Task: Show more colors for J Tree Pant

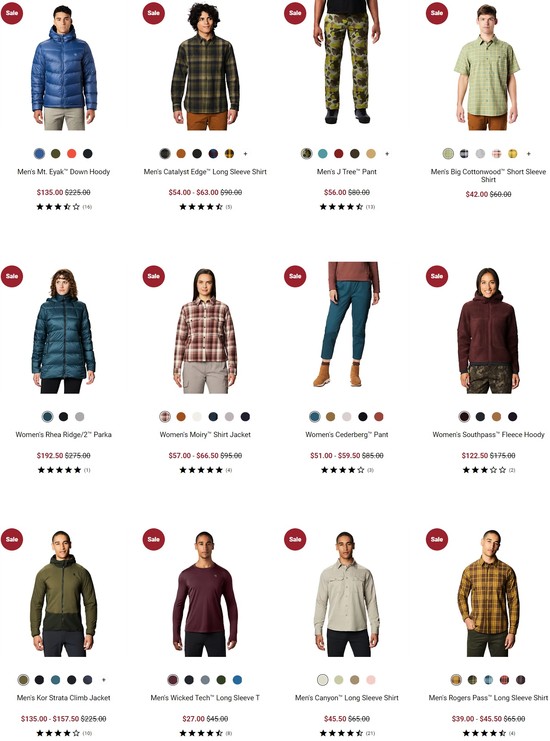Action: click(387, 154)
